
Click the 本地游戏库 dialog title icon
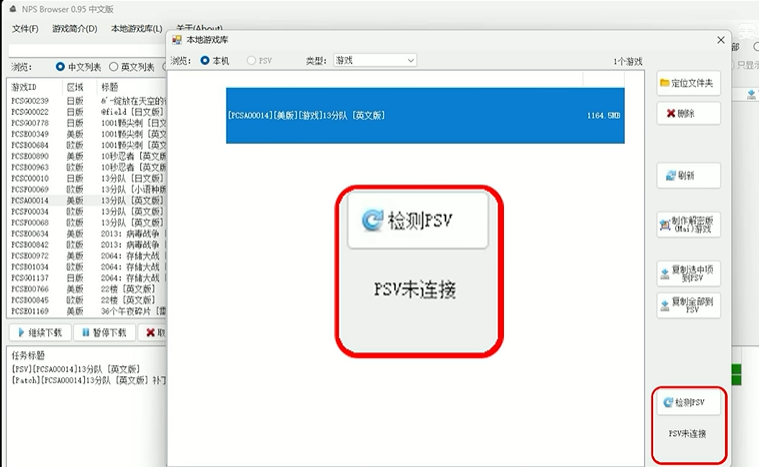(x=177, y=40)
